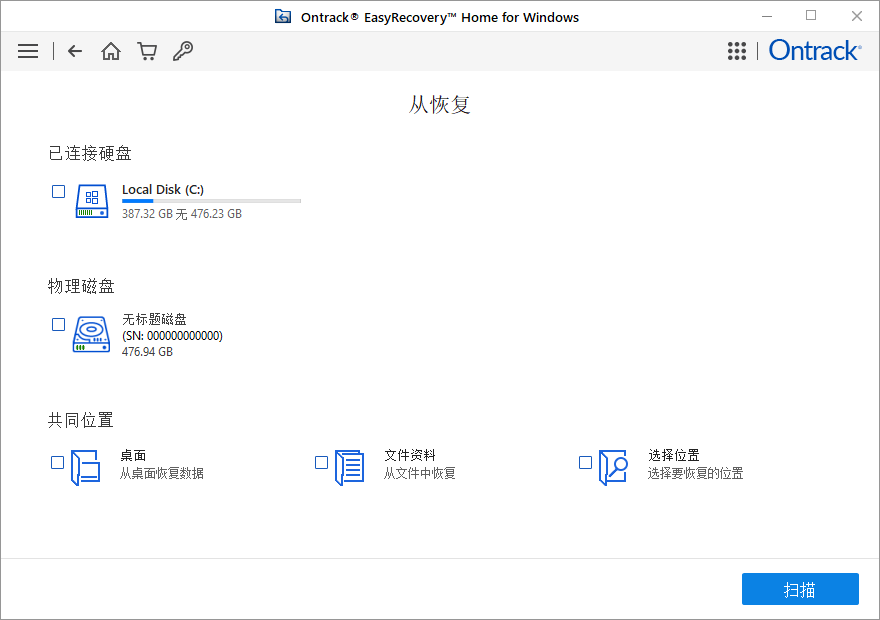Check the 无标题磁盘 checkbox
Viewport: 880px width, 620px height.
pyautogui.click(x=58, y=324)
